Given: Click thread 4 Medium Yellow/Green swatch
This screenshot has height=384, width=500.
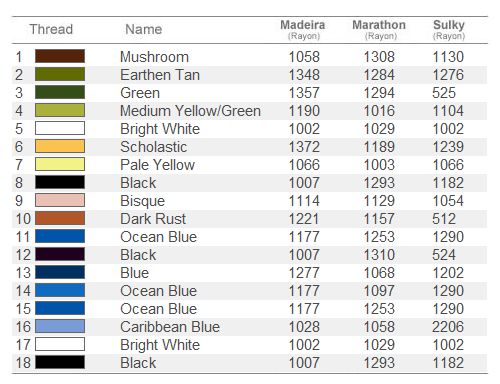Looking at the screenshot, I should [x=60, y=110].
